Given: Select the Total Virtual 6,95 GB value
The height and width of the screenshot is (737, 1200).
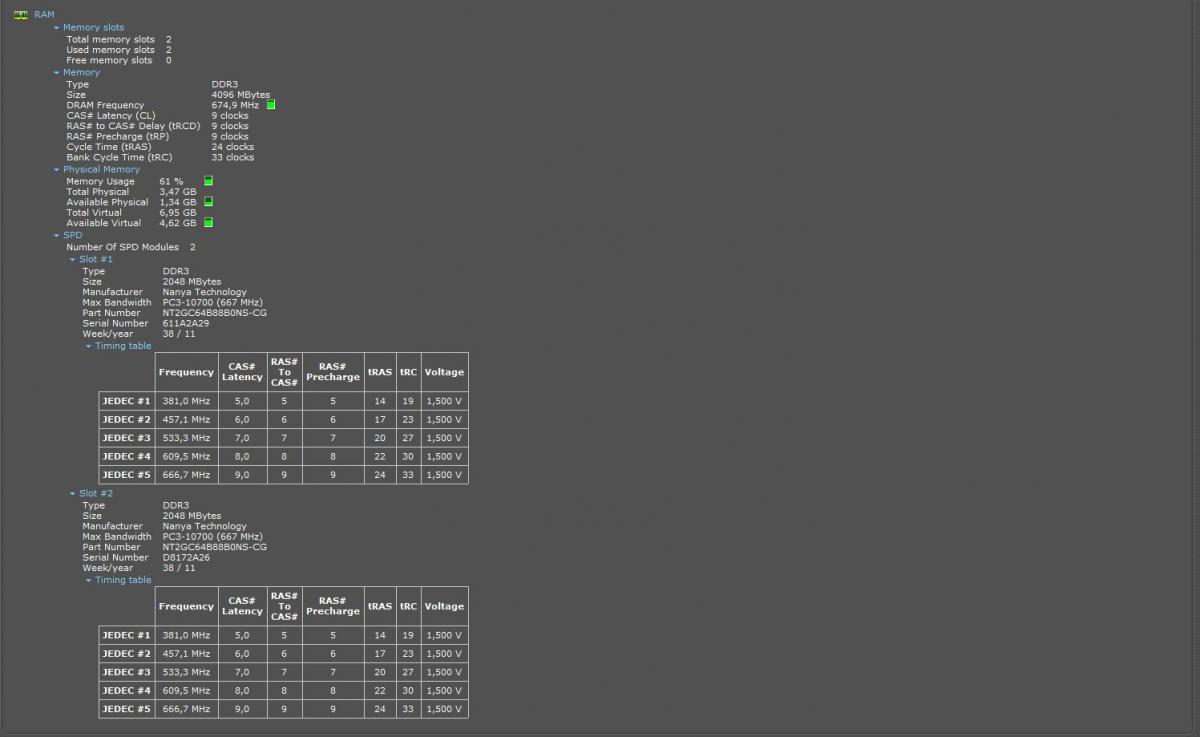Looking at the screenshot, I should [x=178, y=213].
